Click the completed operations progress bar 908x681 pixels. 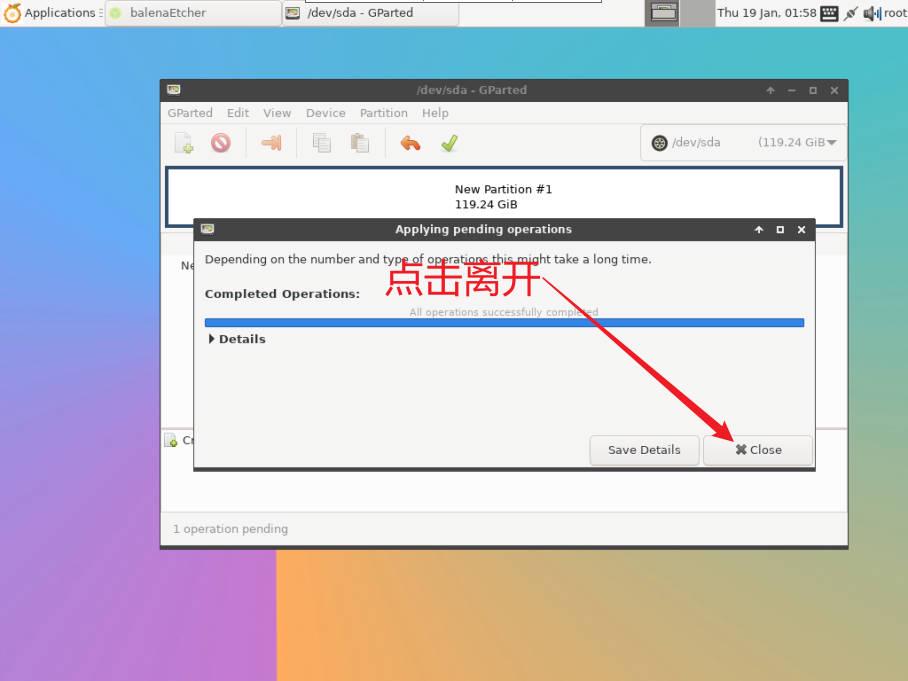pyautogui.click(x=504, y=323)
